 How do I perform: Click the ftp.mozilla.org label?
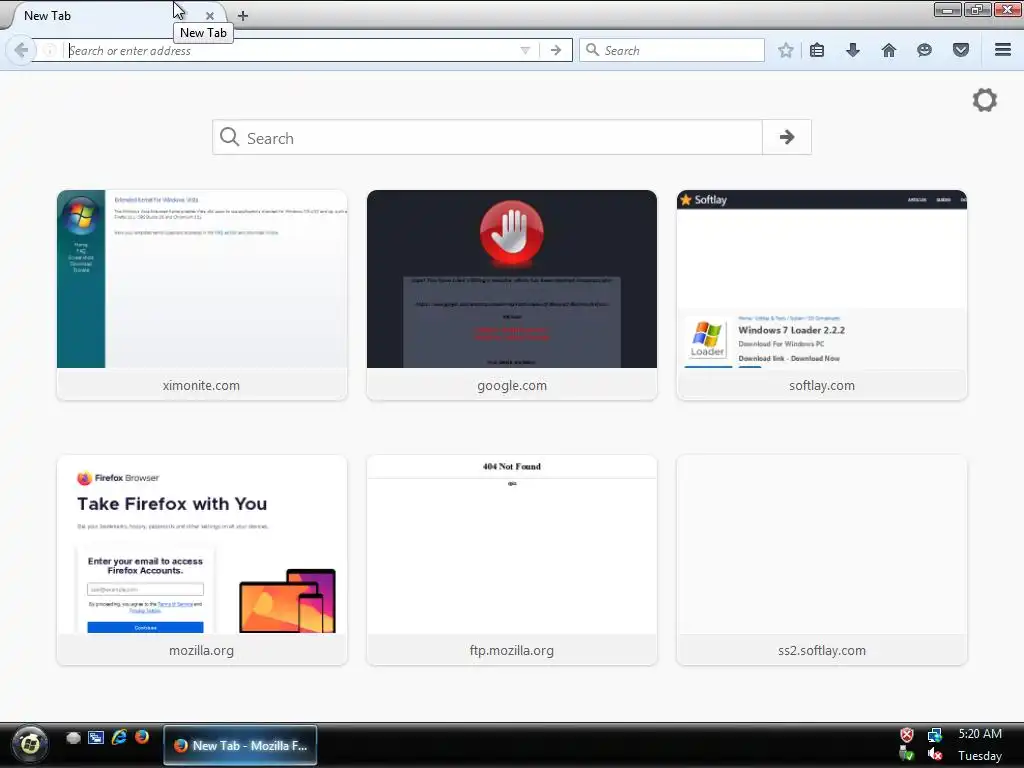coord(512,650)
